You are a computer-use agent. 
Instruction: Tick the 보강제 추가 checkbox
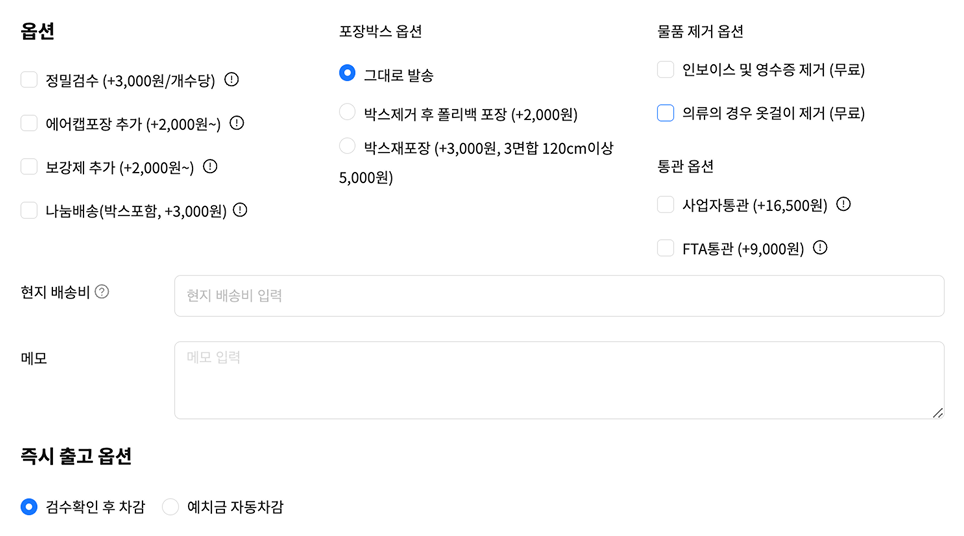[29, 167]
